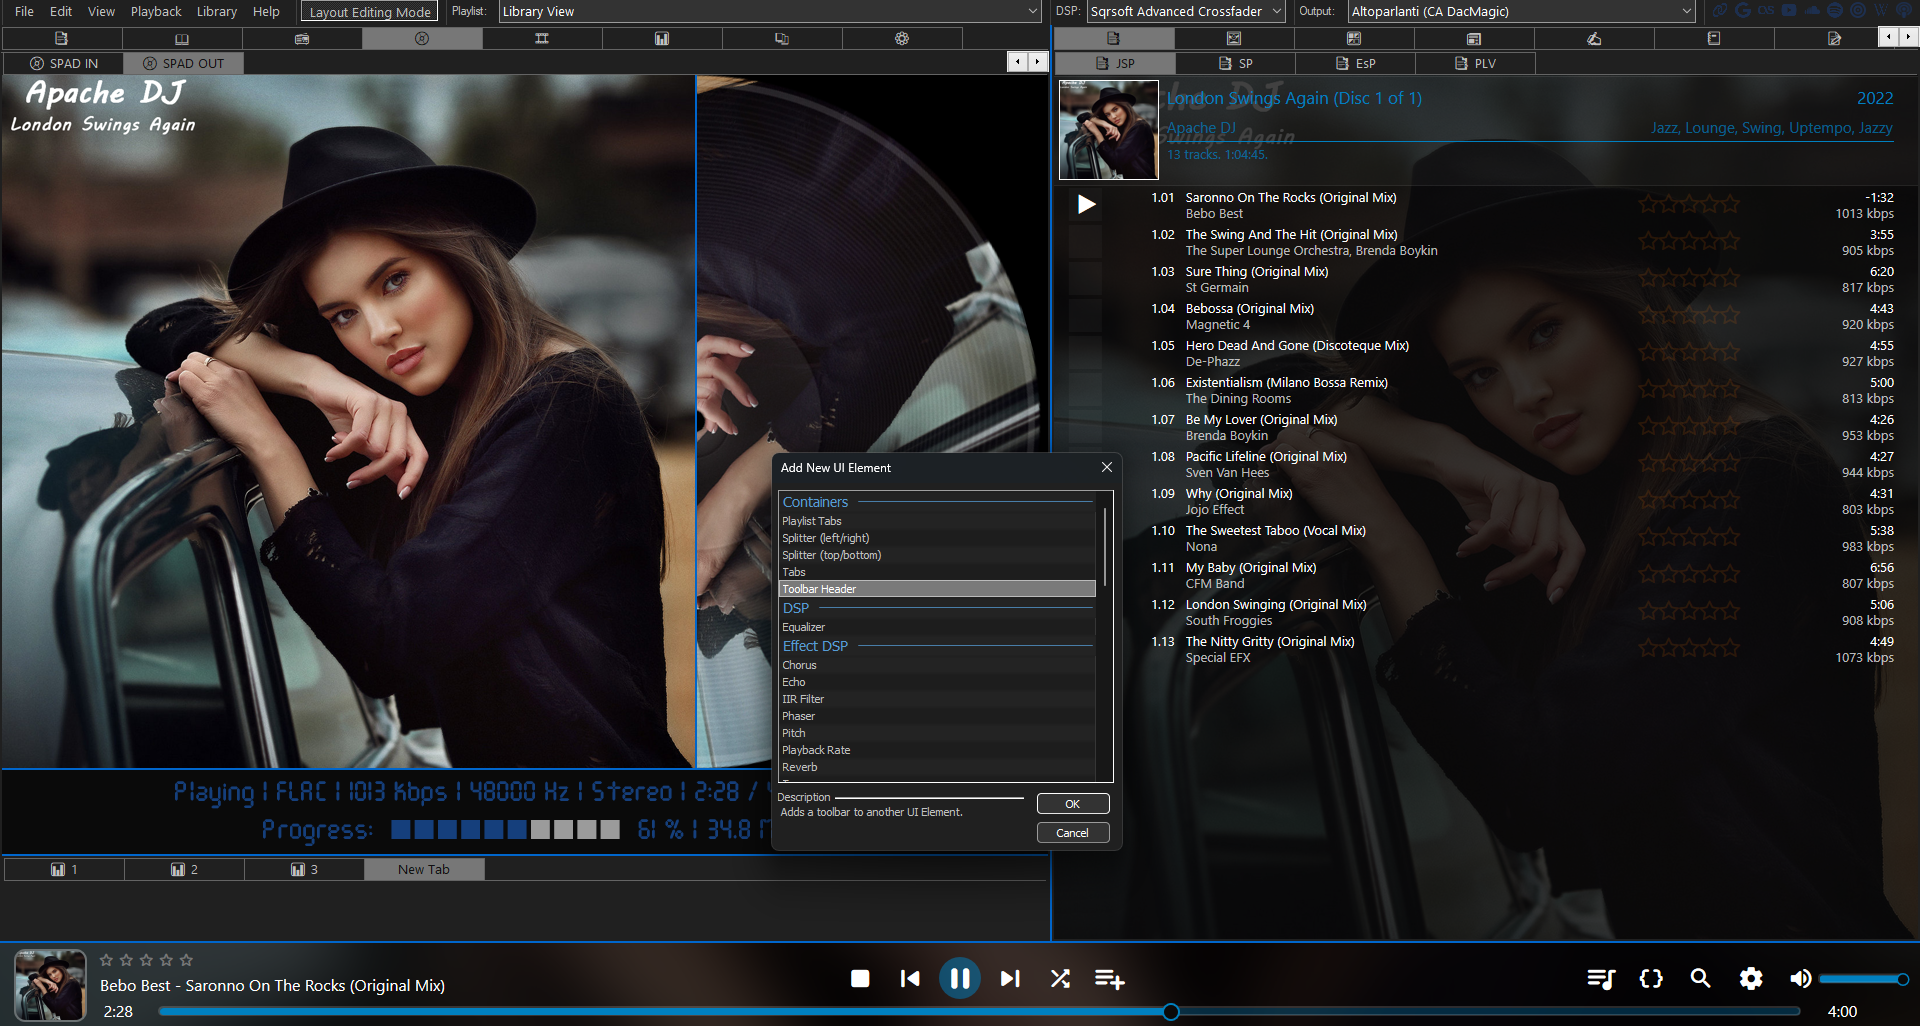This screenshot has height=1026, width=1920.
Task: Switch to the devices icon tab
Action: click(x=782, y=39)
